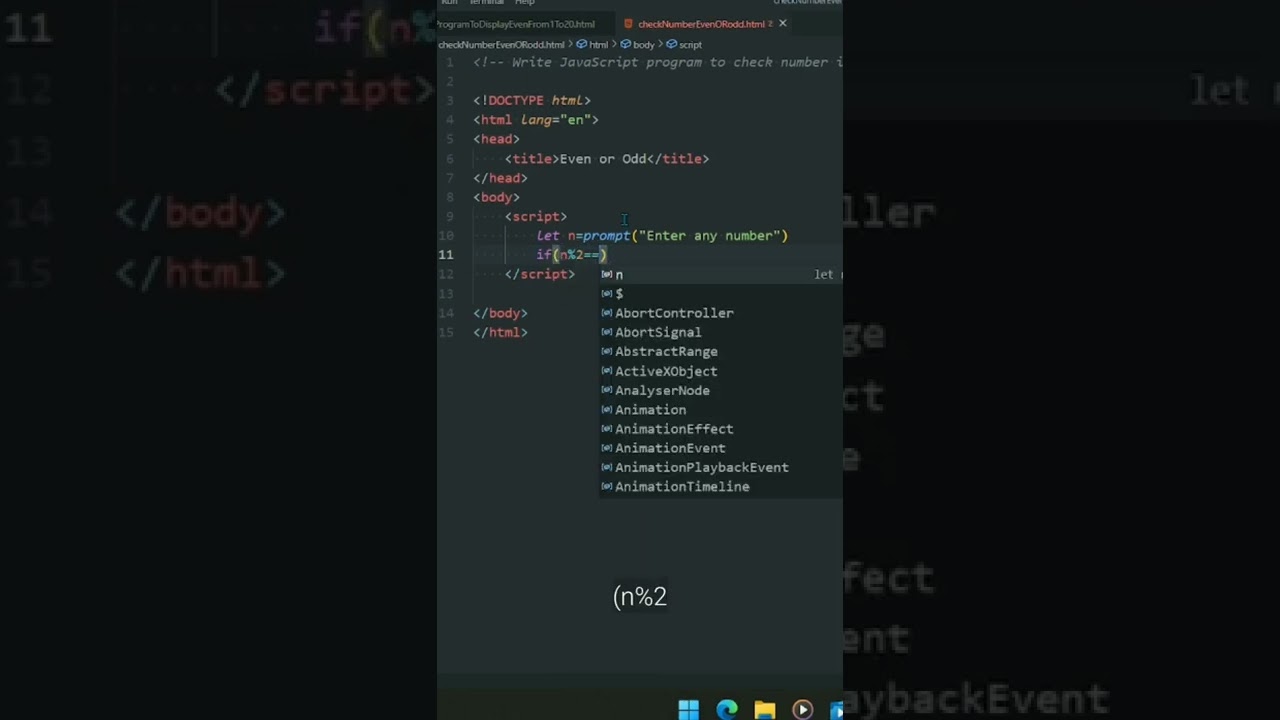The image size is (1280, 720).
Task: Place cursor in if(n%2==) code
Action: [x=571, y=255]
